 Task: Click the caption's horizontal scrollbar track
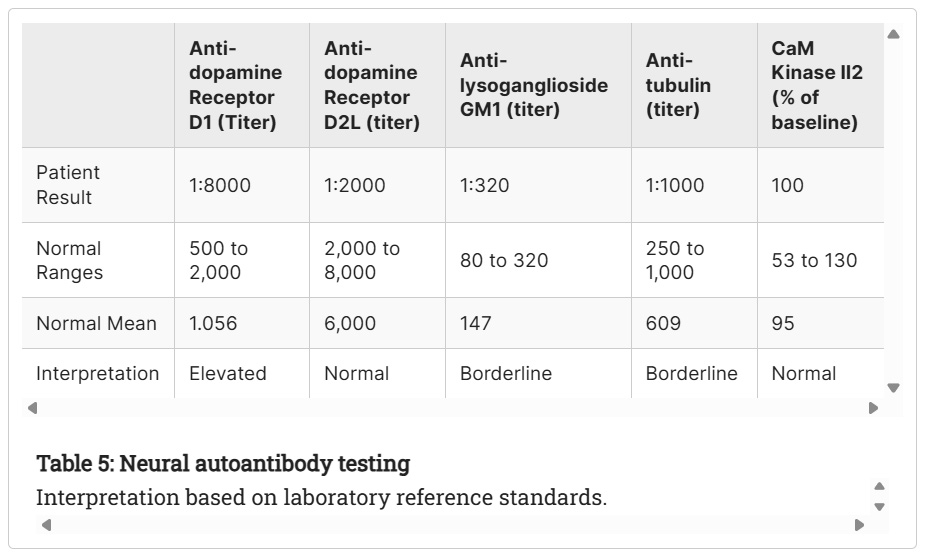(x=452, y=524)
